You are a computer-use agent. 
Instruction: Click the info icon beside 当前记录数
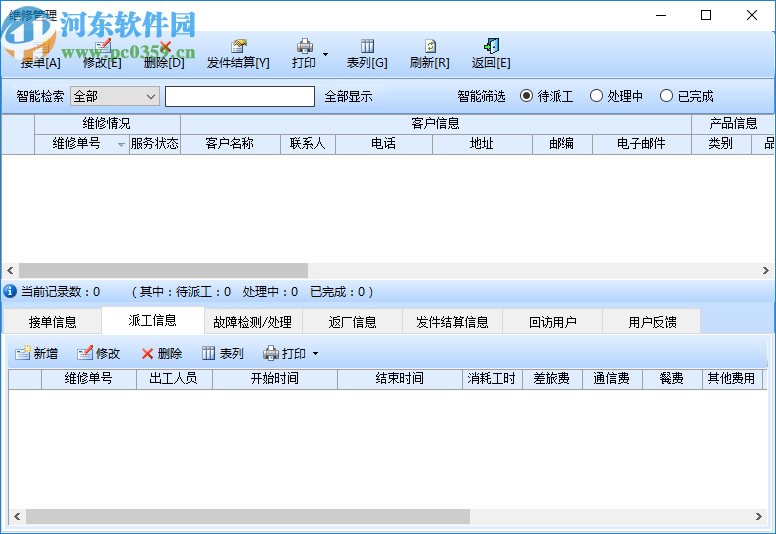[10, 291]
